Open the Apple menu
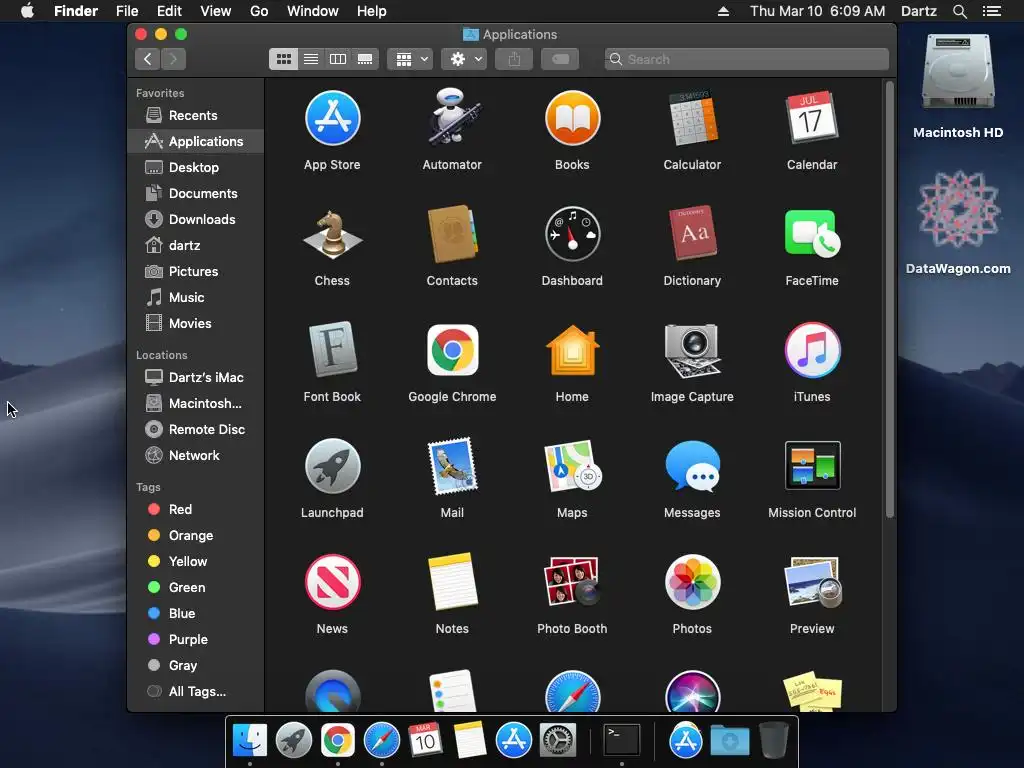Image resolution: width=1024 pixels, height=768 pixels. point(27,11)
